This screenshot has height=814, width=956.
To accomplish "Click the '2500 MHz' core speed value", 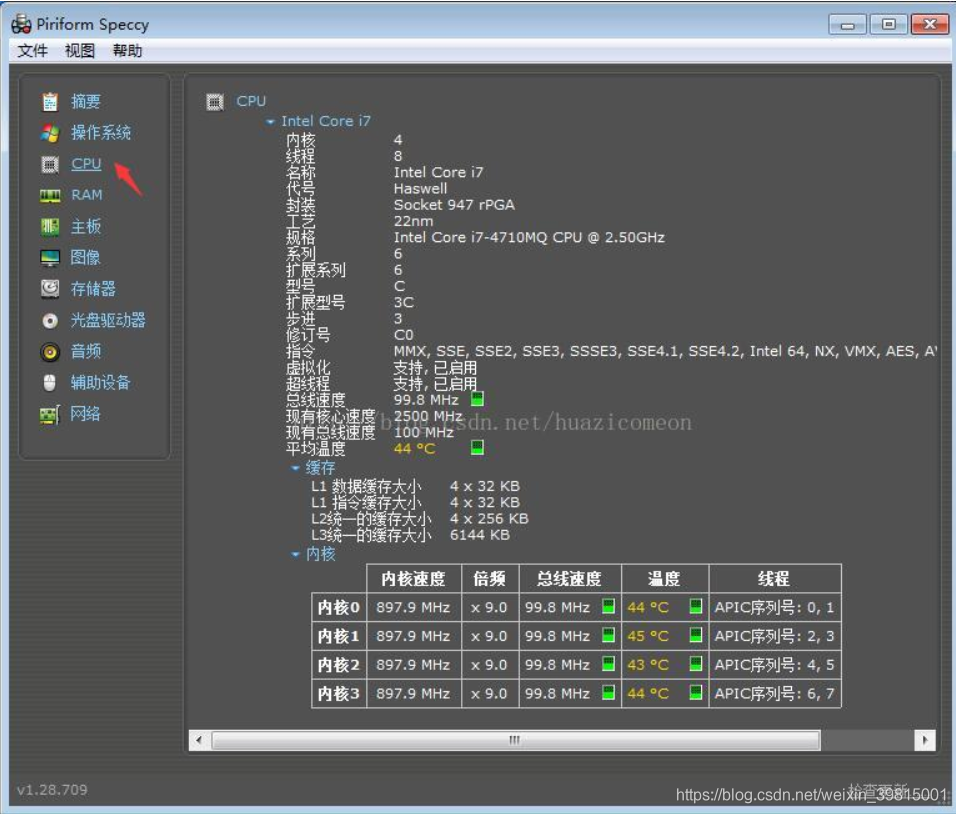I will point(428,416).
